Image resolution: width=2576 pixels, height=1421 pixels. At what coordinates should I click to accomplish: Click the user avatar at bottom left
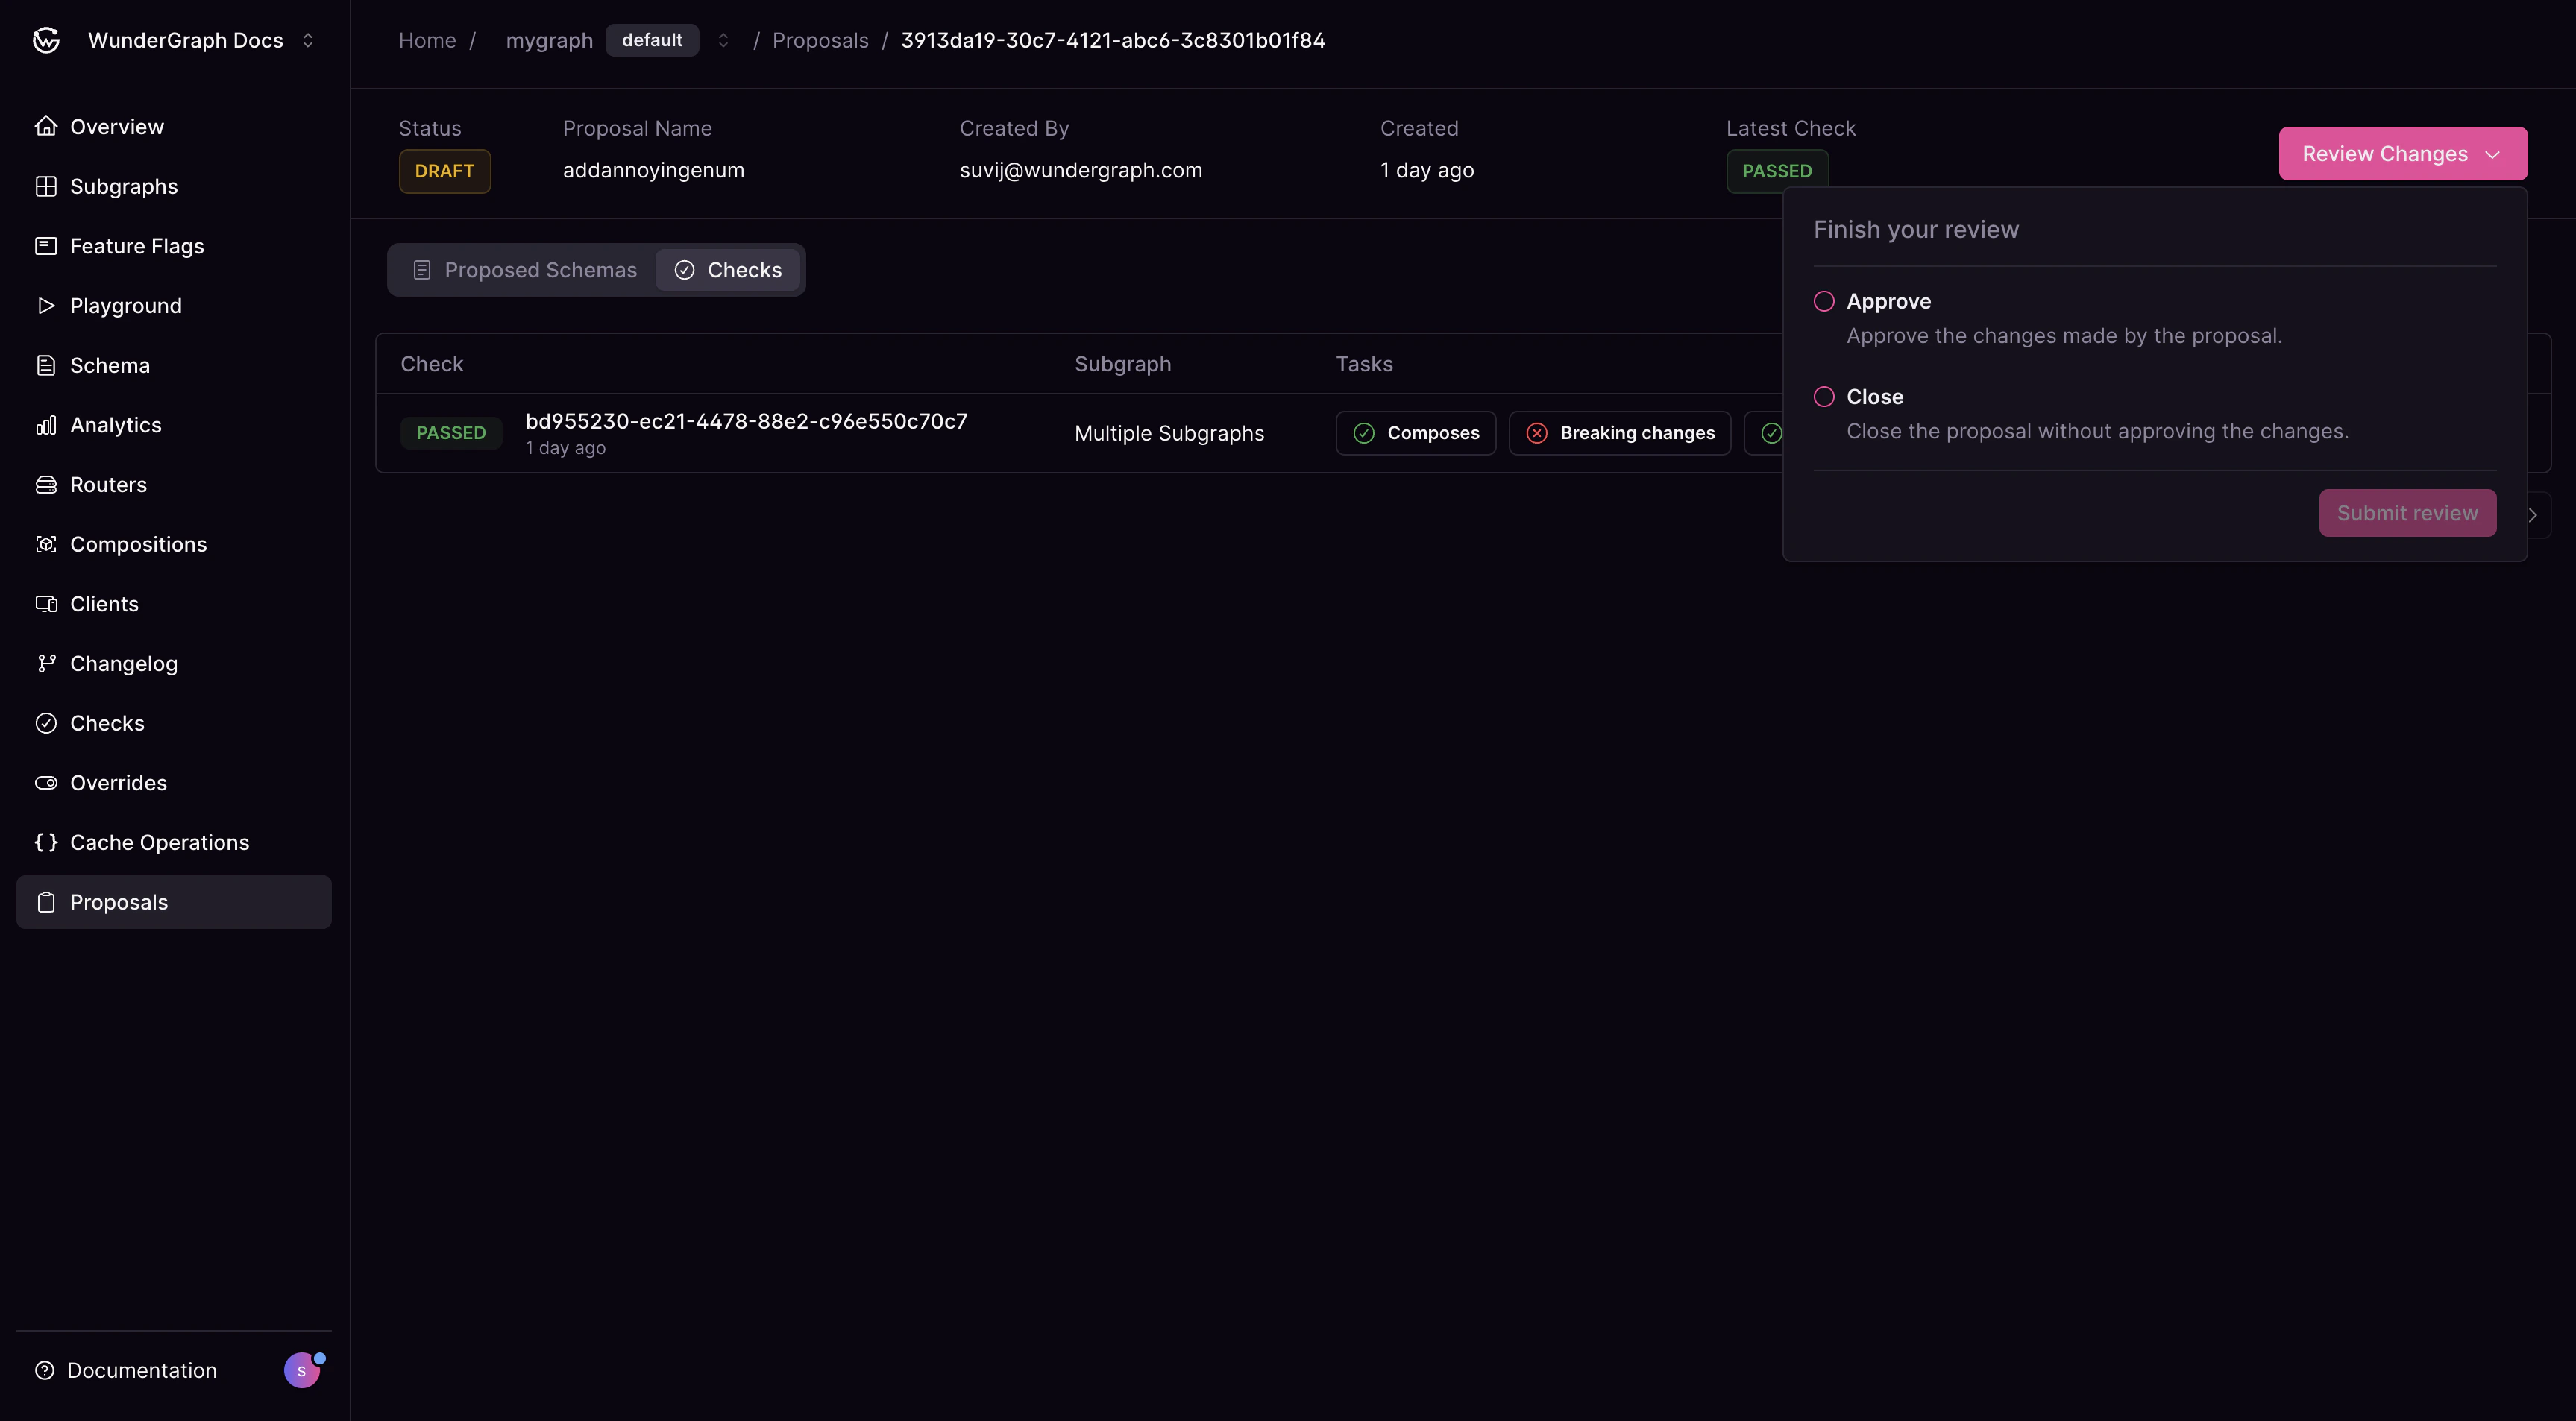302,1369
